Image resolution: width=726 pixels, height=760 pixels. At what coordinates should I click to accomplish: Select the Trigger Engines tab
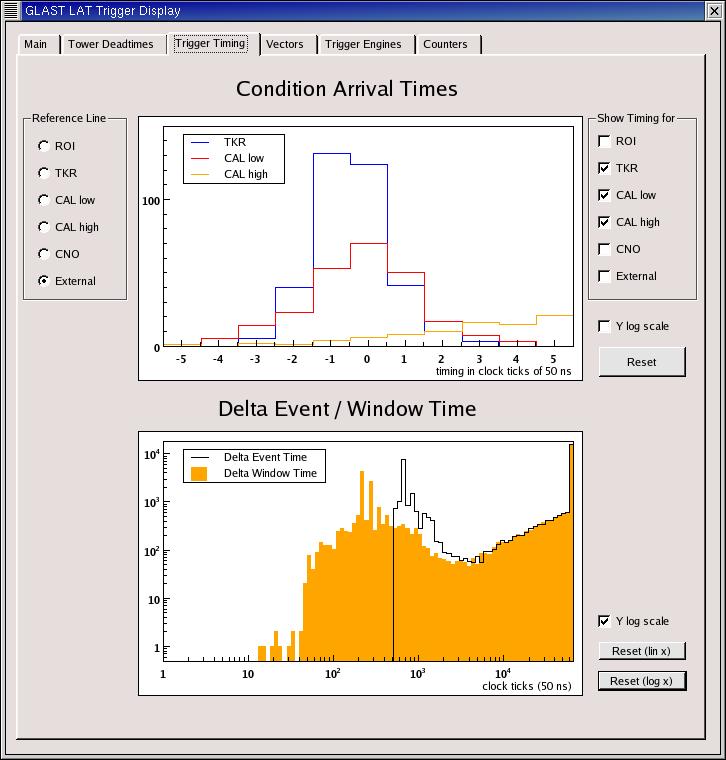tap(363, 44)
